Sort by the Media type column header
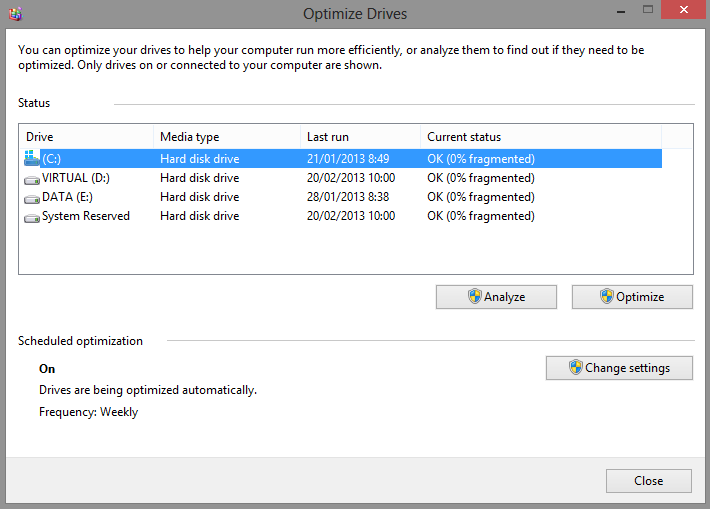 coord(227,137)
